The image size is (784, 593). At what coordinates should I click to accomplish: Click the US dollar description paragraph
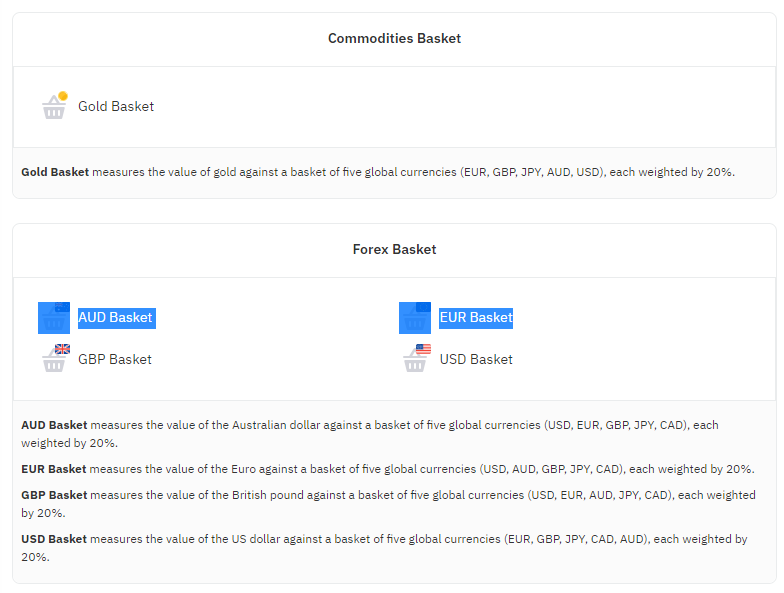[x=384, y=548]
